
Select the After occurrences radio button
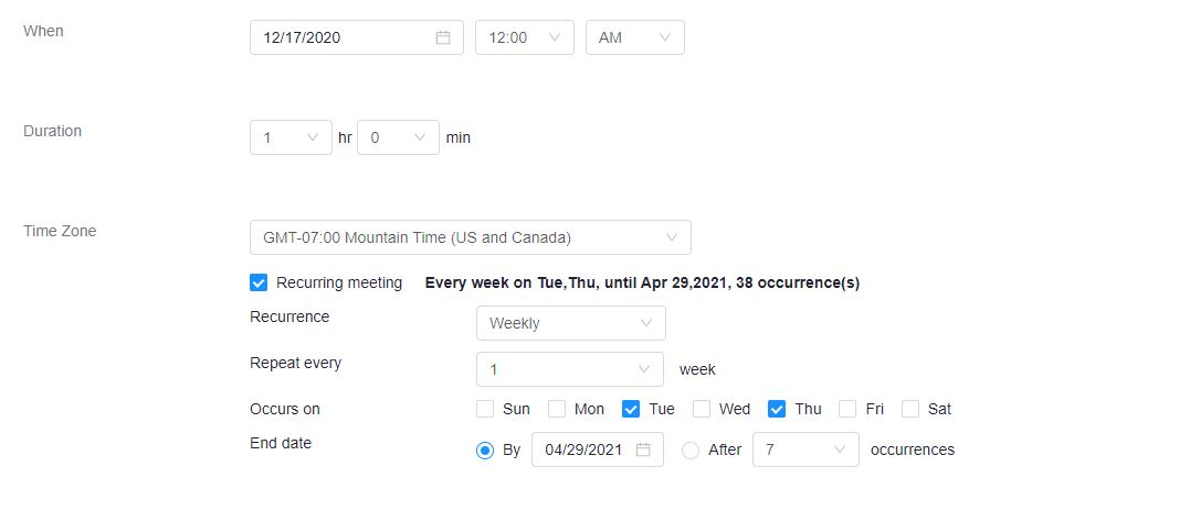(690, 450)
